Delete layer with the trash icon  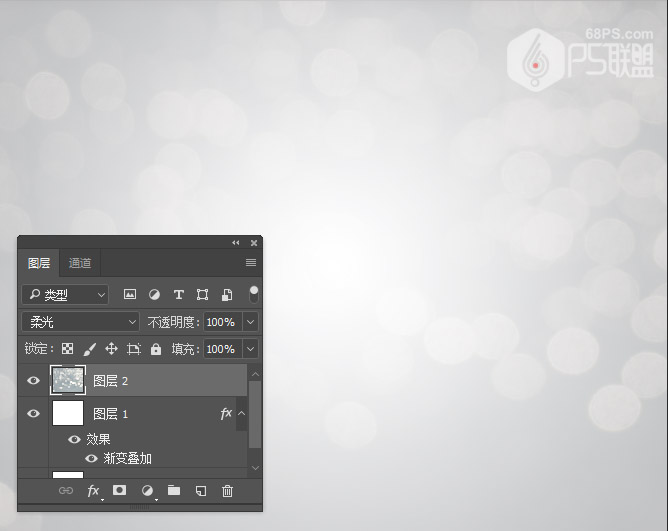click(227, 490)
